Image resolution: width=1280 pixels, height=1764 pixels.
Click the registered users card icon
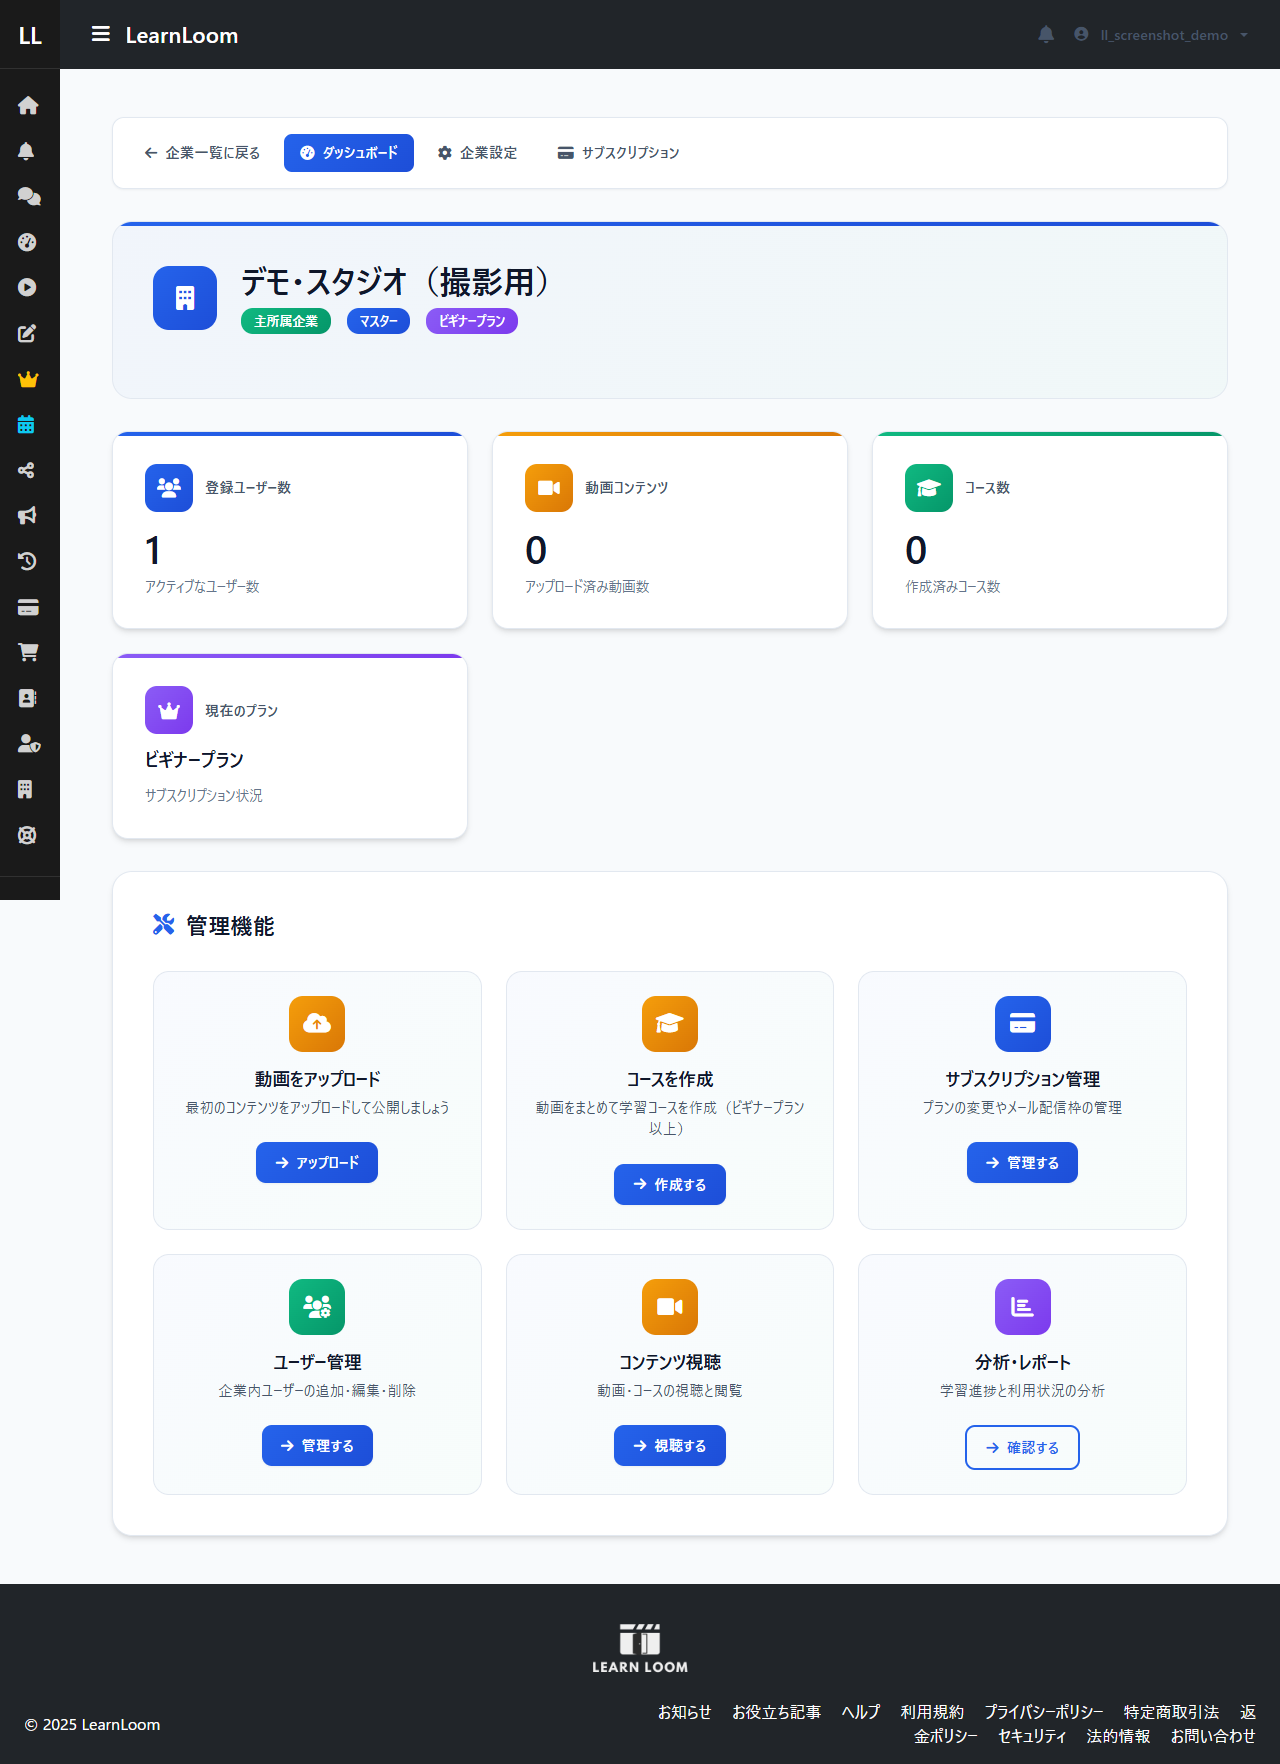(x=169, y=488)
